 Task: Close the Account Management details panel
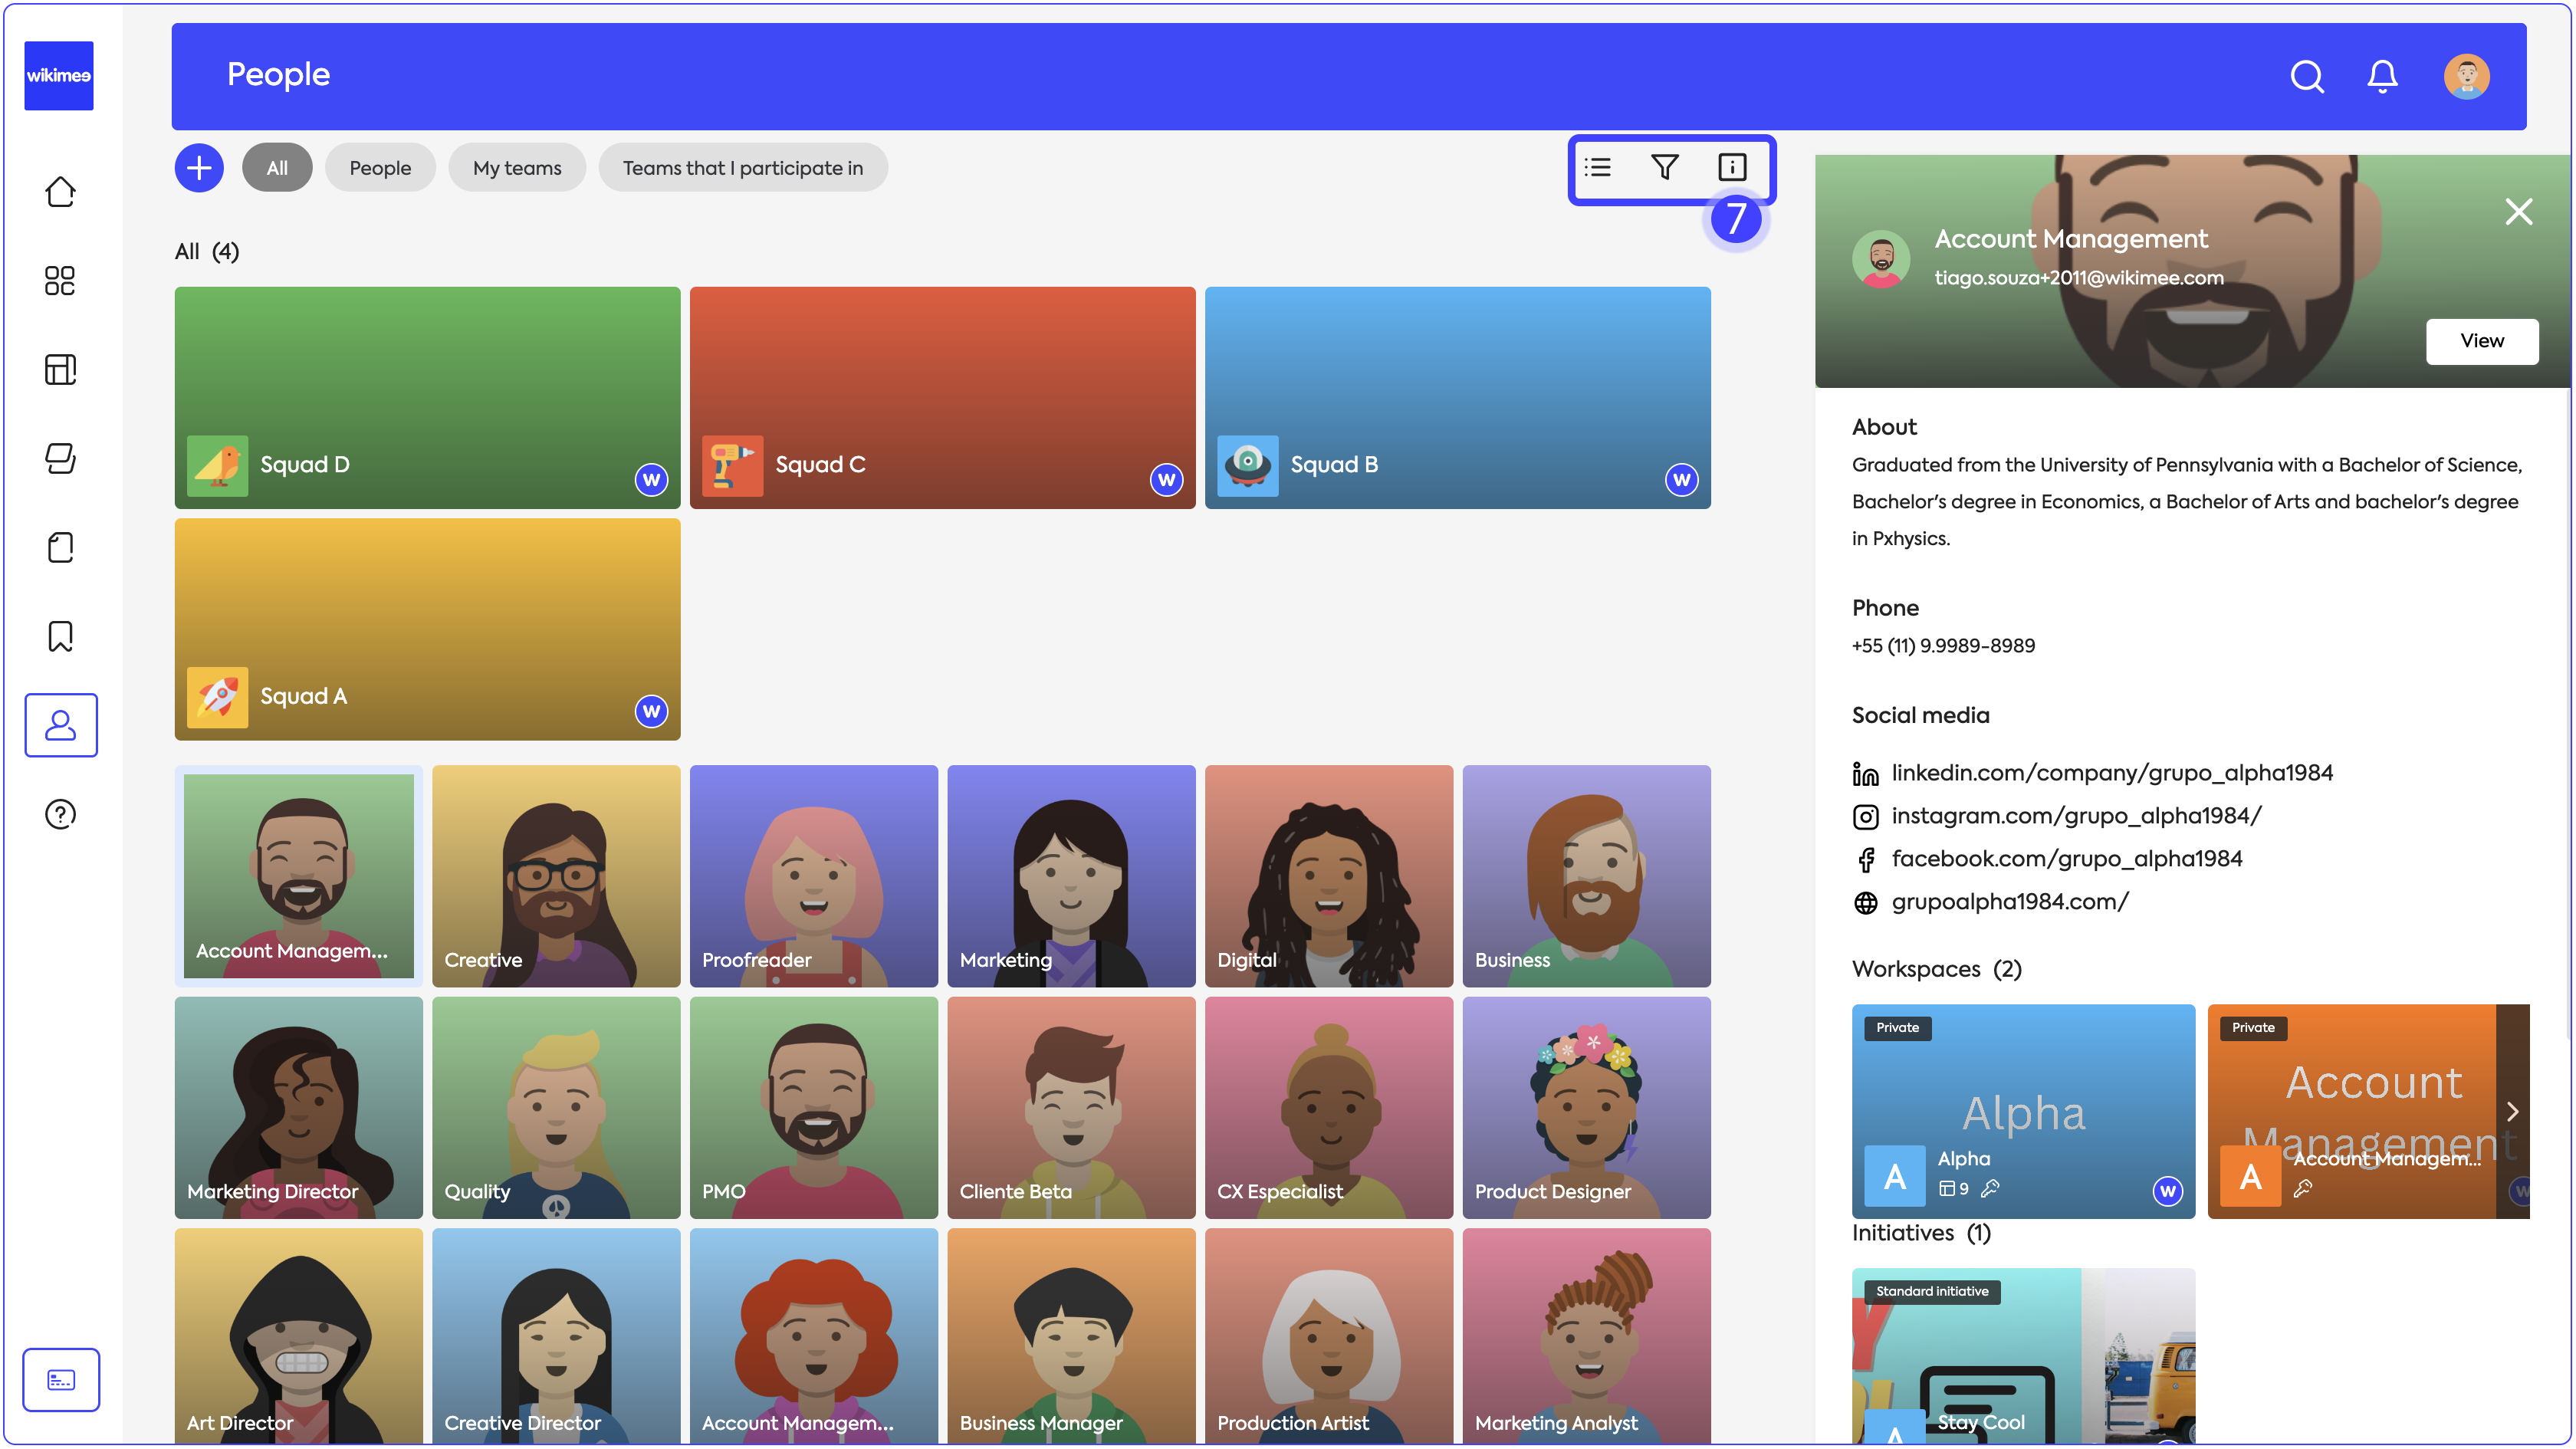[x=2518, y=211]
